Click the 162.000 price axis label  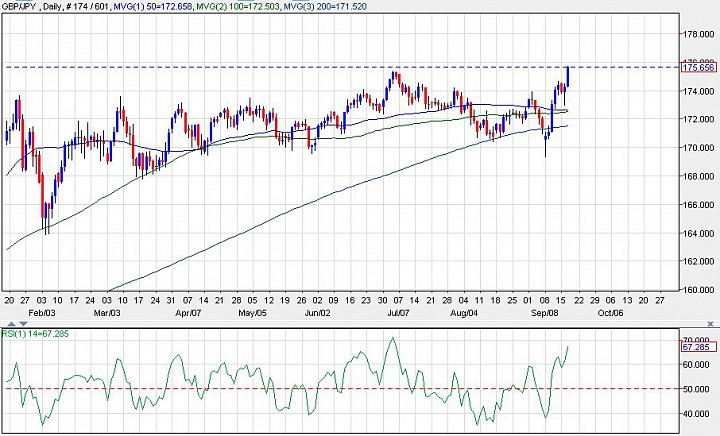coord(698,261)
